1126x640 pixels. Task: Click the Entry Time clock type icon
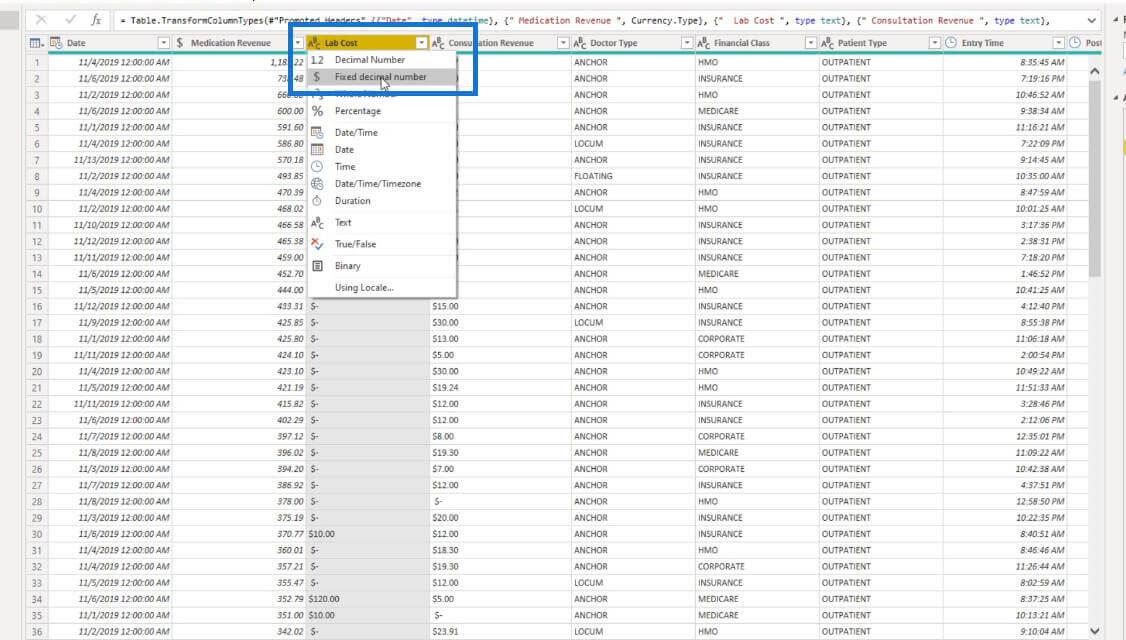click(x=951, y=43)
